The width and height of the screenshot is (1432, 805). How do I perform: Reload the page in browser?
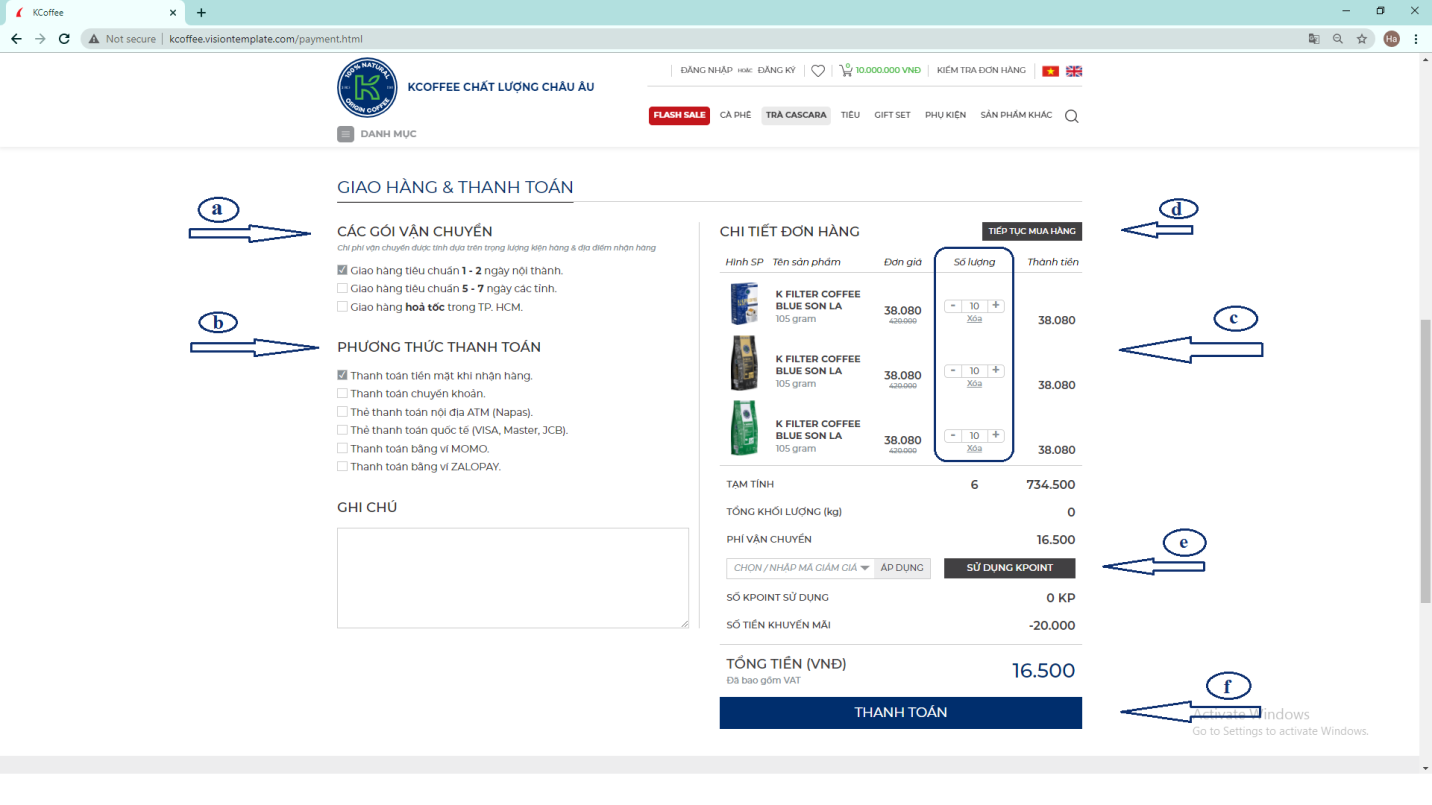click(64, 39)
